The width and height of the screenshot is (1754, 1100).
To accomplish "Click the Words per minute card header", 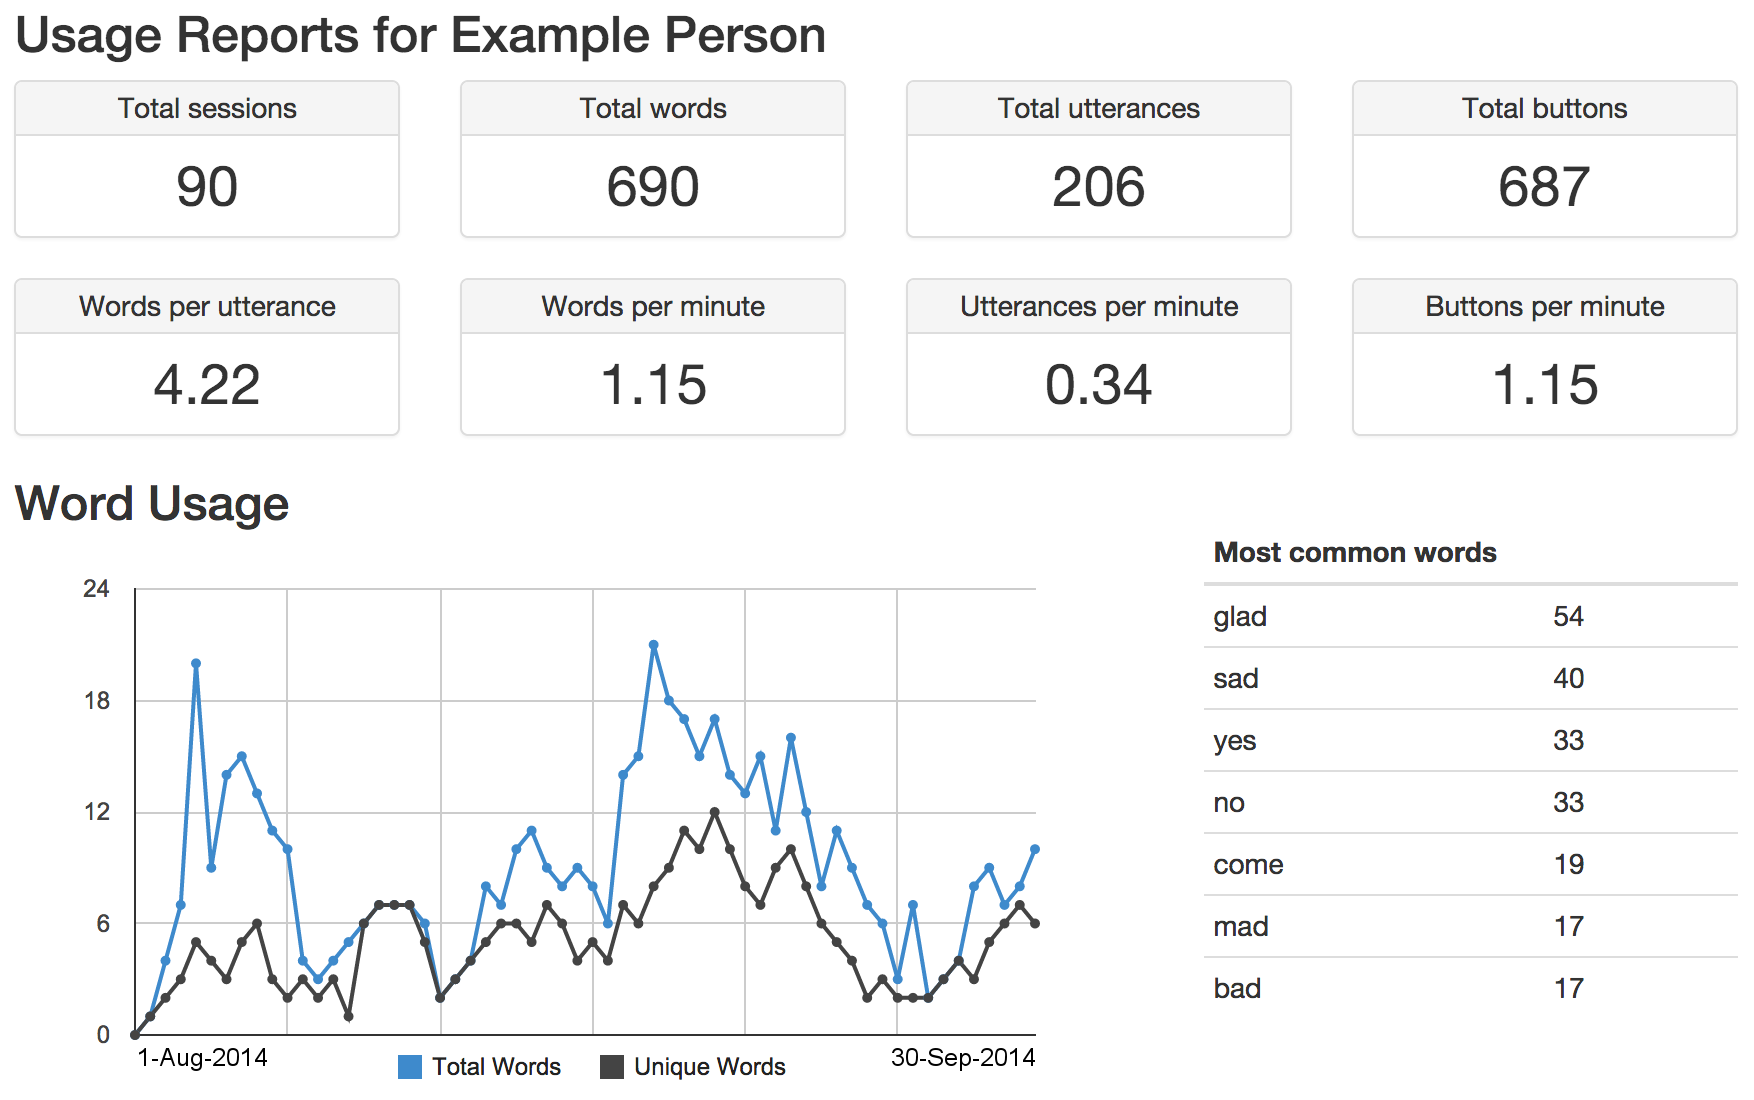I will coord(653,306).
